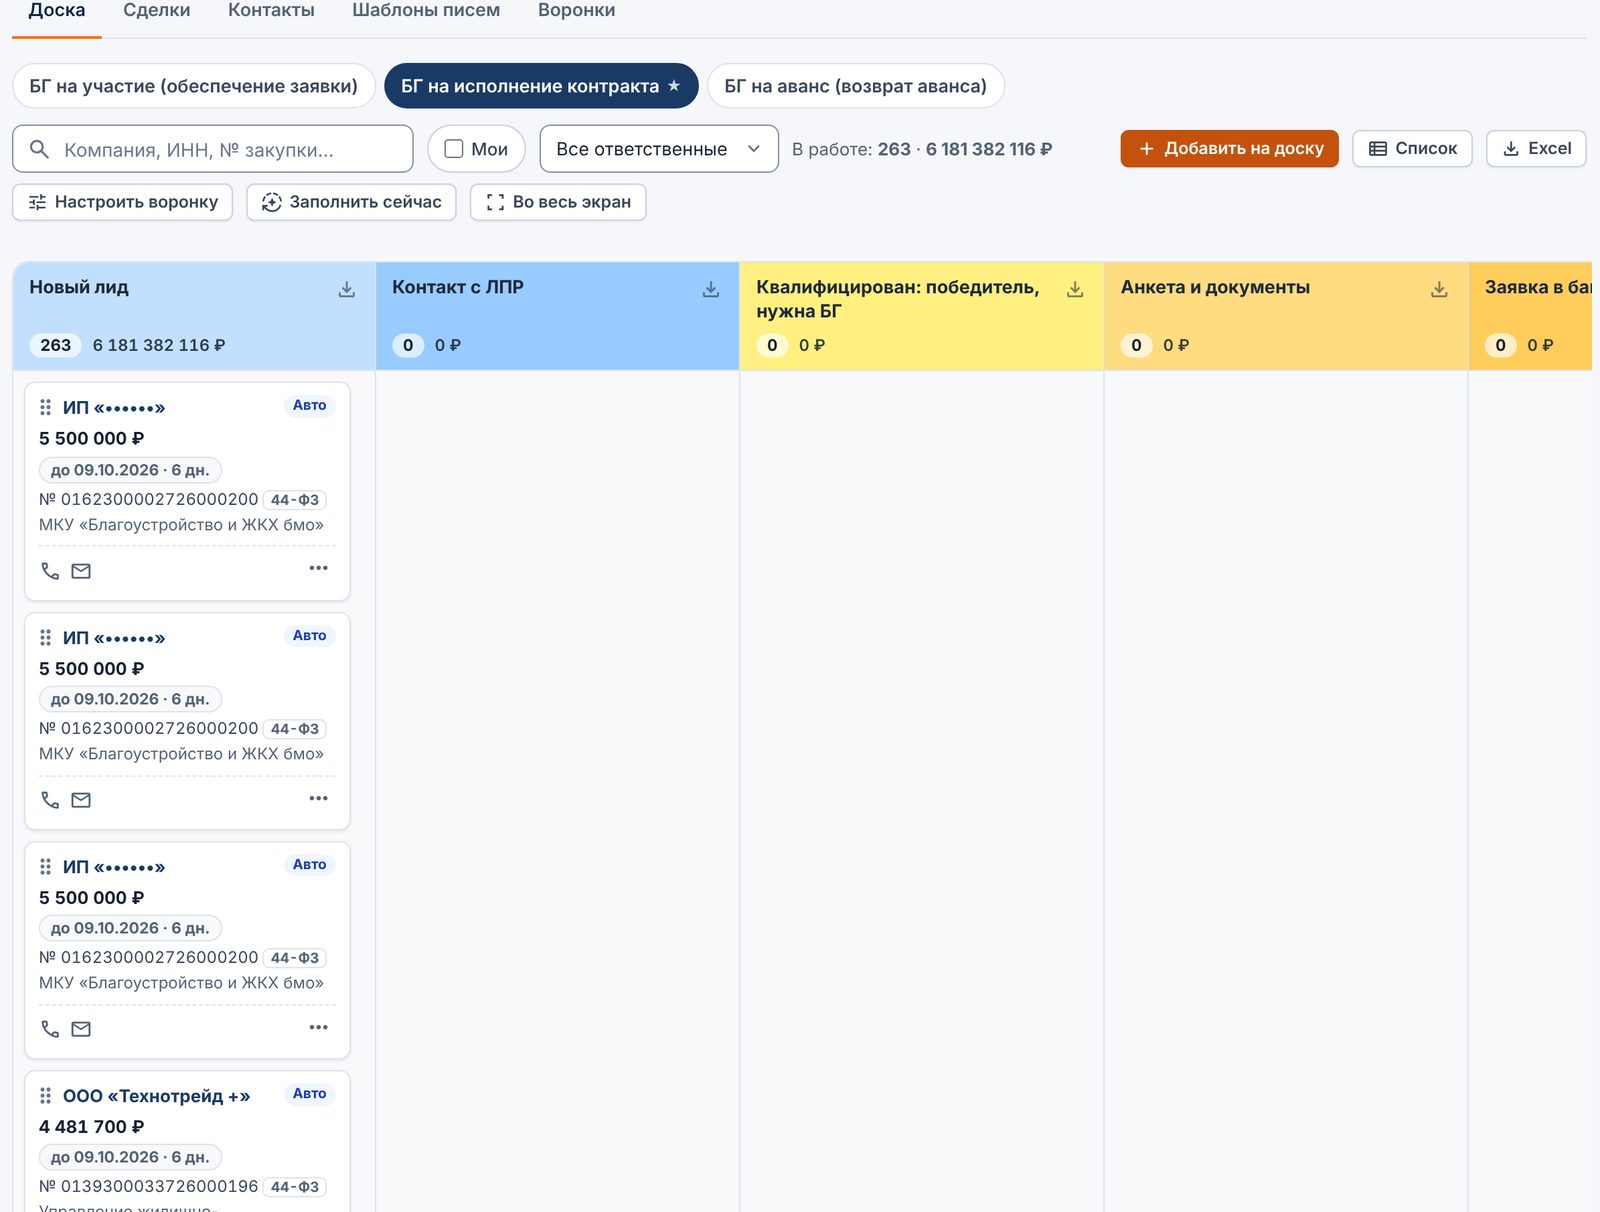Switch to the Сделки tab
The width and height of the screenshot is (1600, 1212).
157,11
